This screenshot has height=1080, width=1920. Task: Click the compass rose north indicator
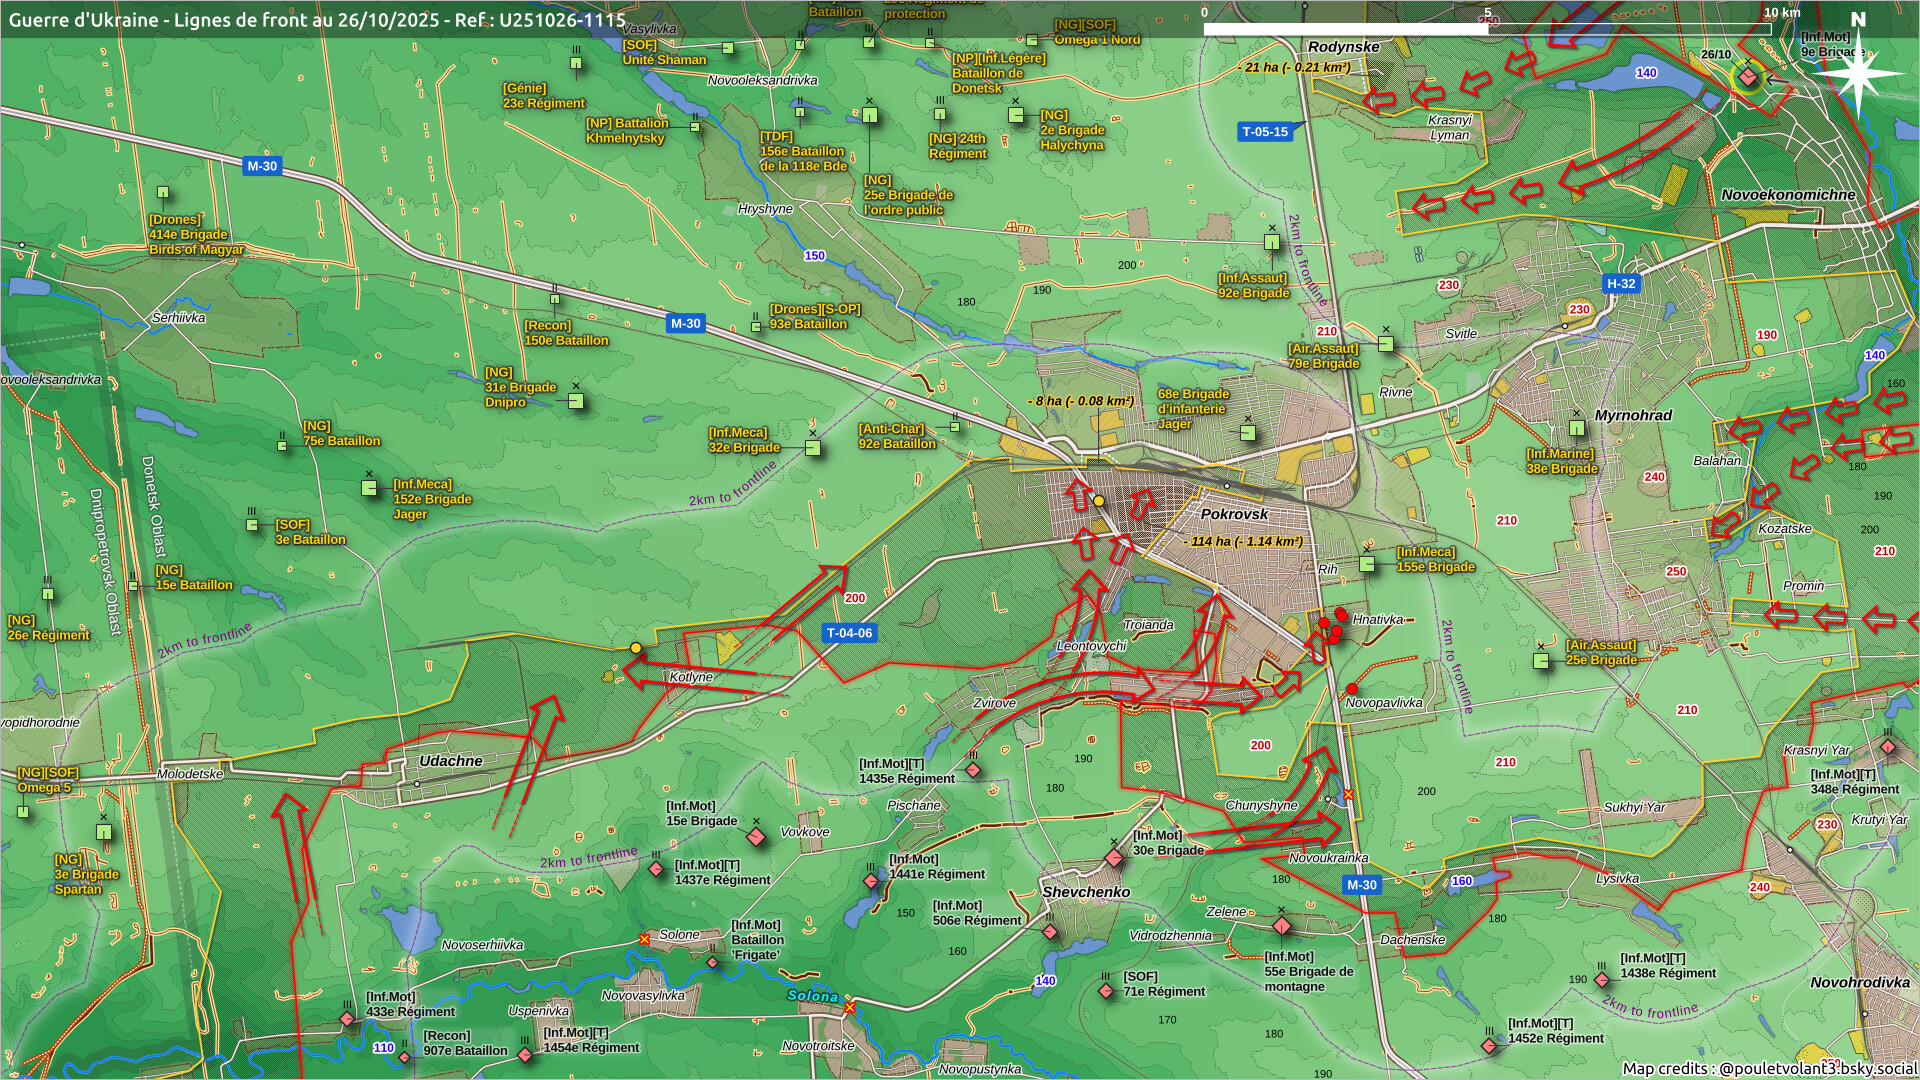click(1858, 72)
